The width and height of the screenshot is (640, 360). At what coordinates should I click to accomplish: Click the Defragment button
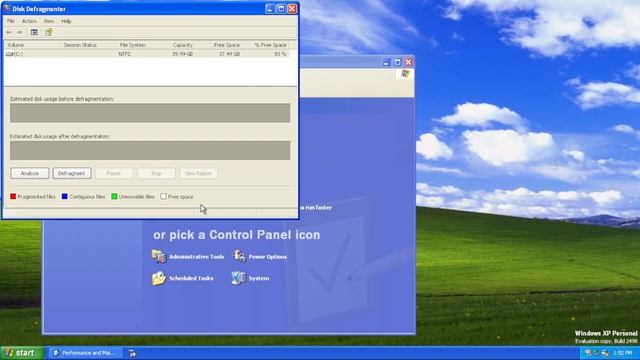[71, 173]
